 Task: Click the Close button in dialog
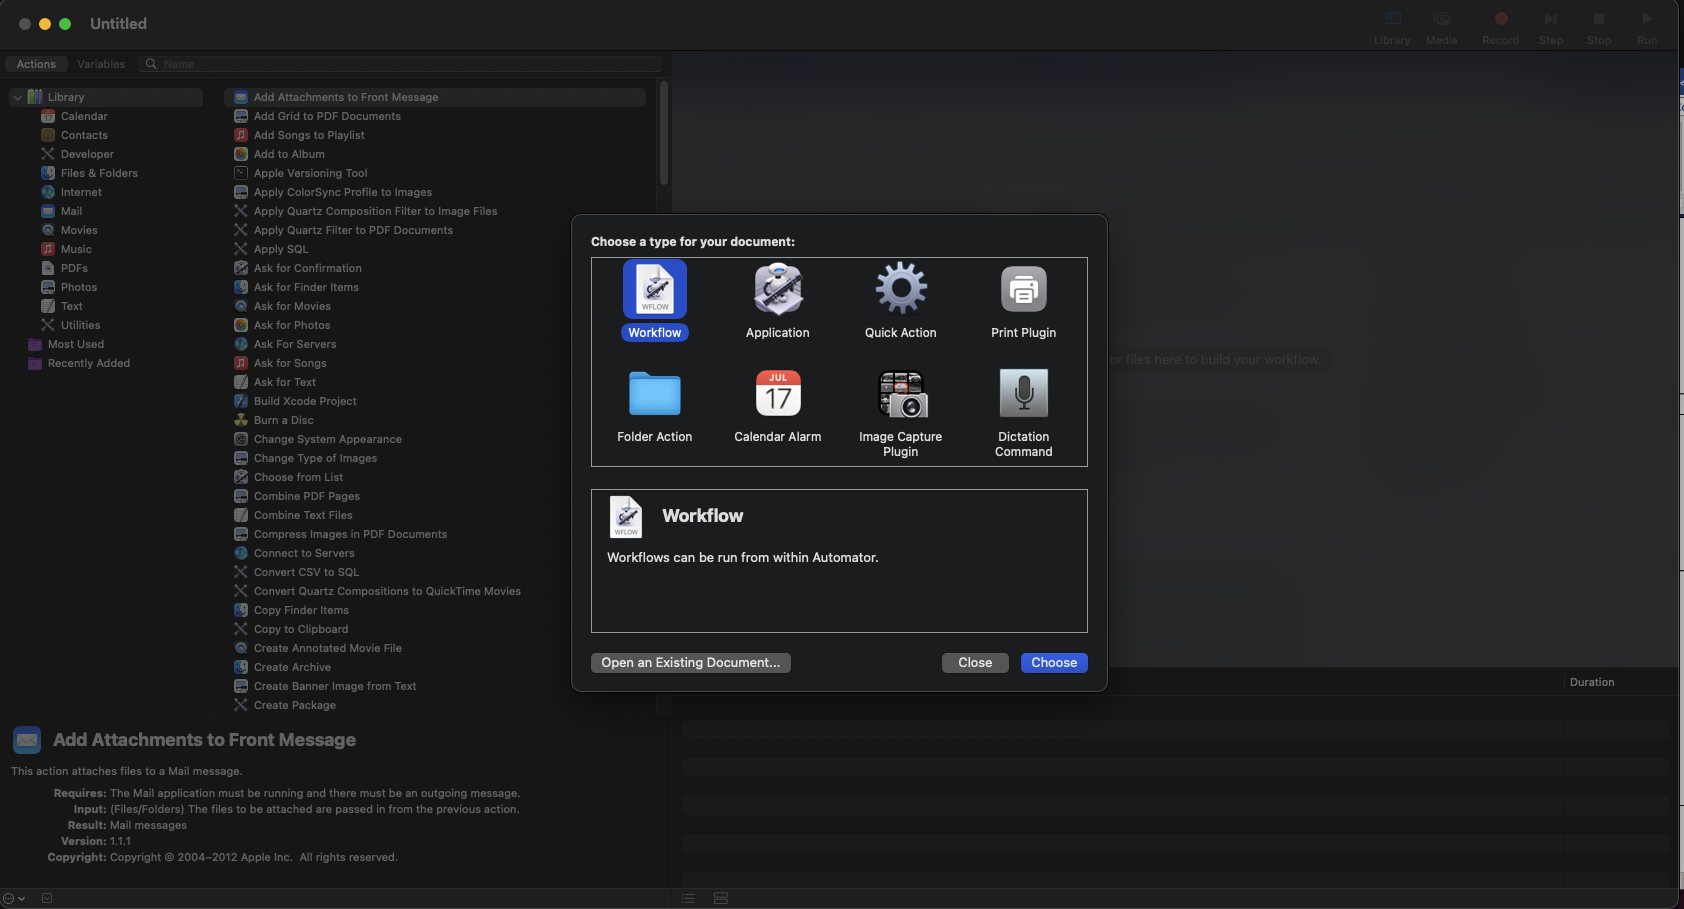[x=975, y=663]
